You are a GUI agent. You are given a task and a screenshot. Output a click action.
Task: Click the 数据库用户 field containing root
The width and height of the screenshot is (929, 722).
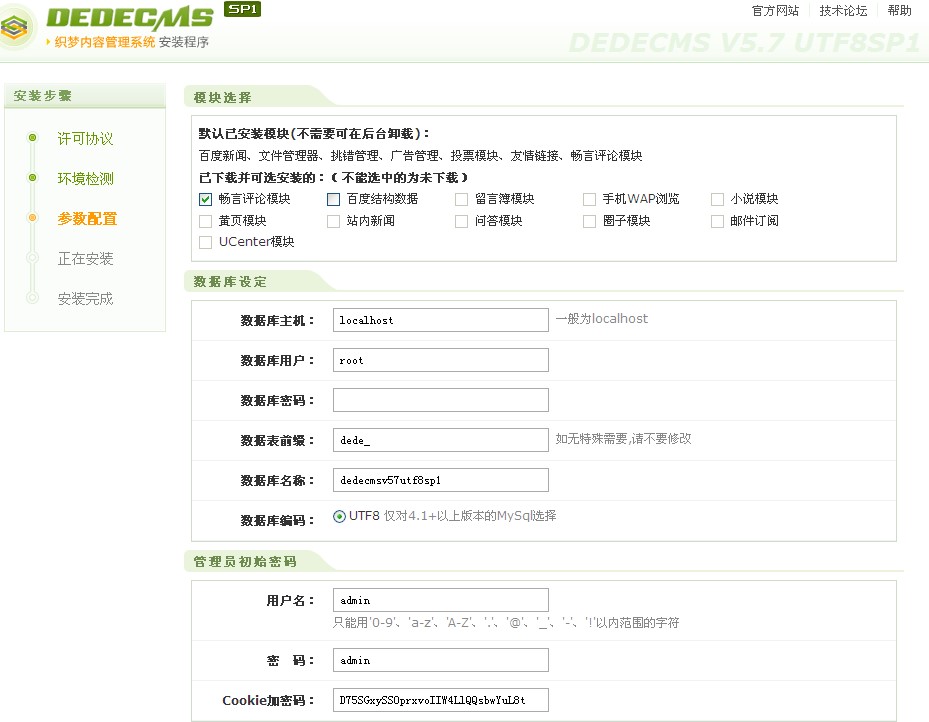441,360
